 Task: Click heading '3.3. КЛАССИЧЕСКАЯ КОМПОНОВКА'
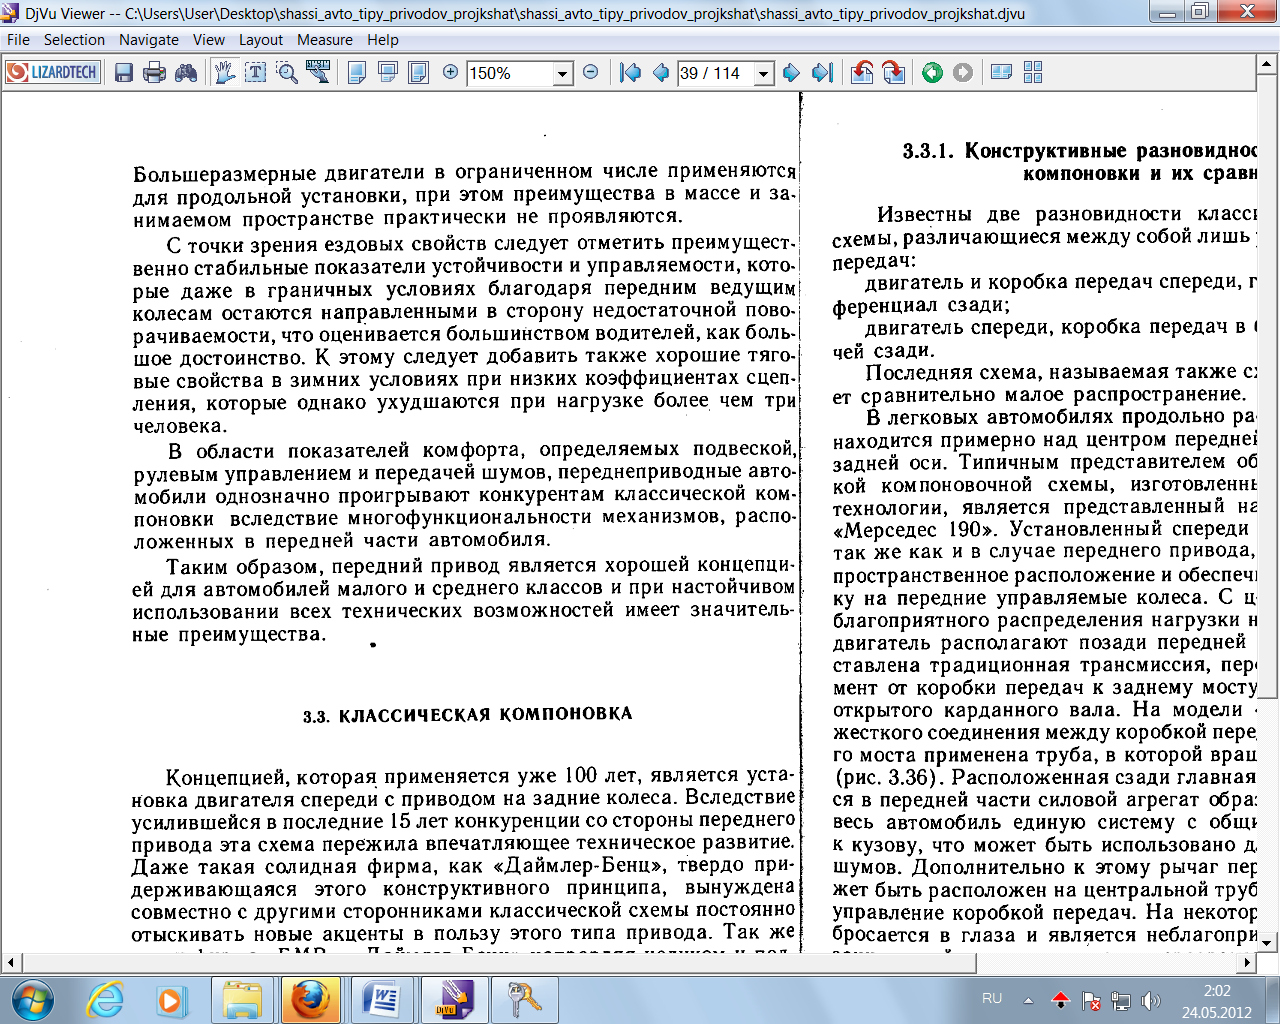pyautogui.click(x=468, y=714)
